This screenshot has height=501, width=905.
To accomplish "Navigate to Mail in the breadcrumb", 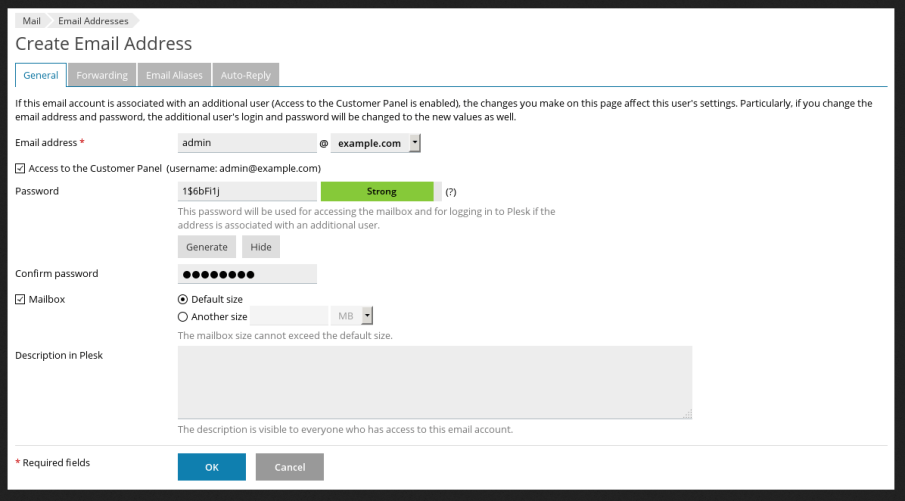I will pyautogui.click(x=31, y=21).
